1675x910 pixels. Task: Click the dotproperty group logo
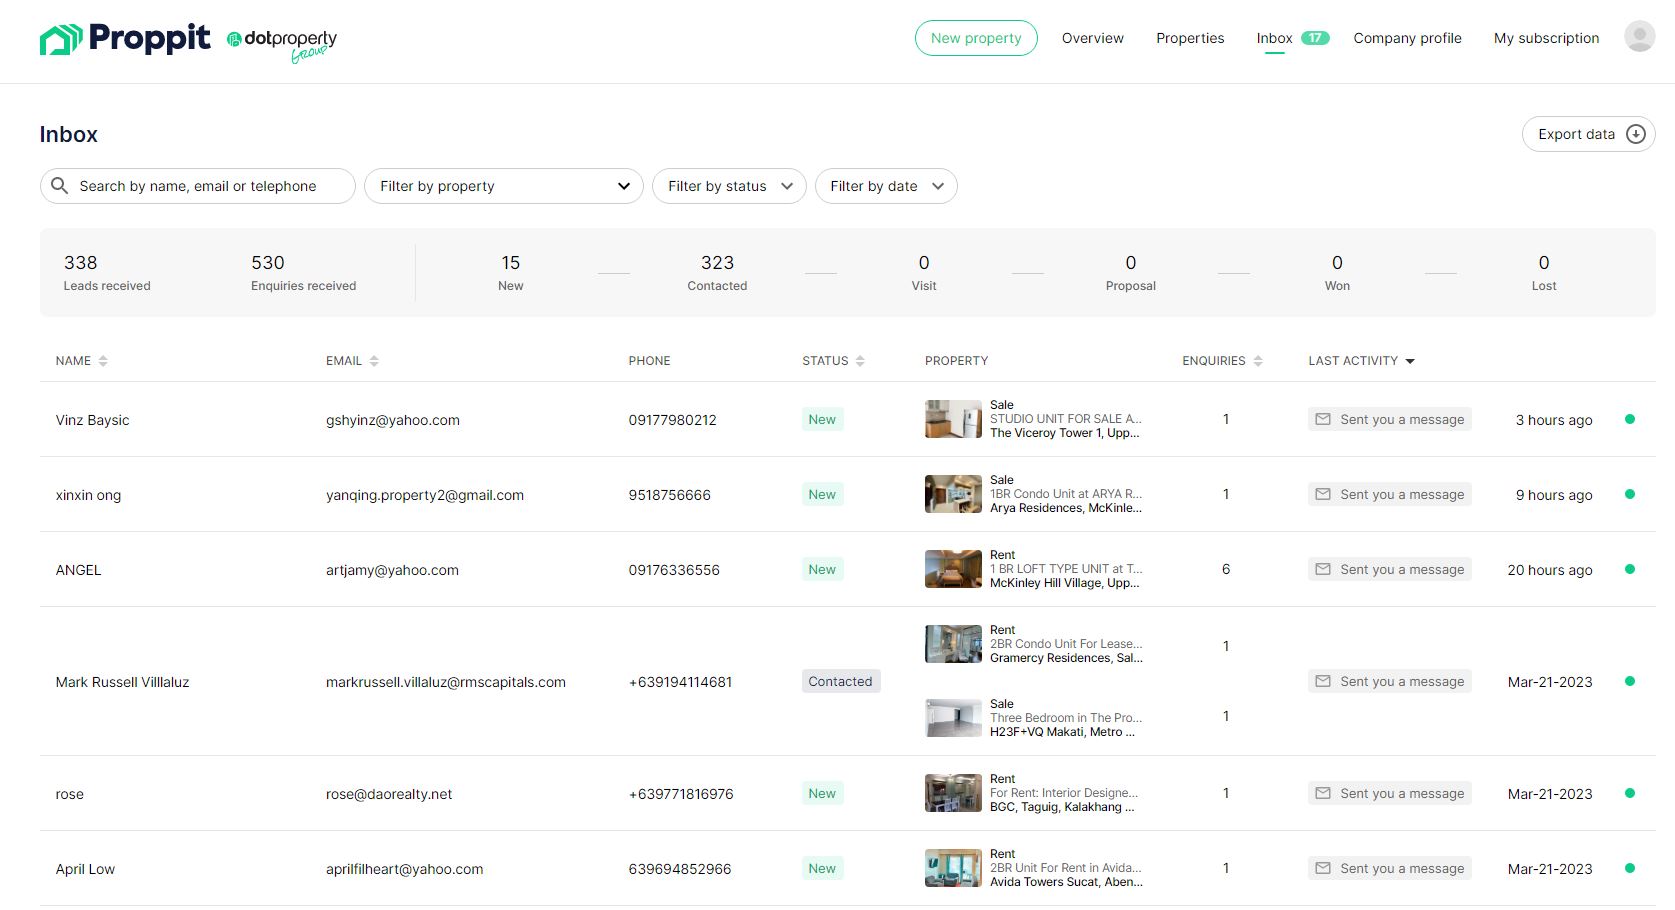pos(282,44)
